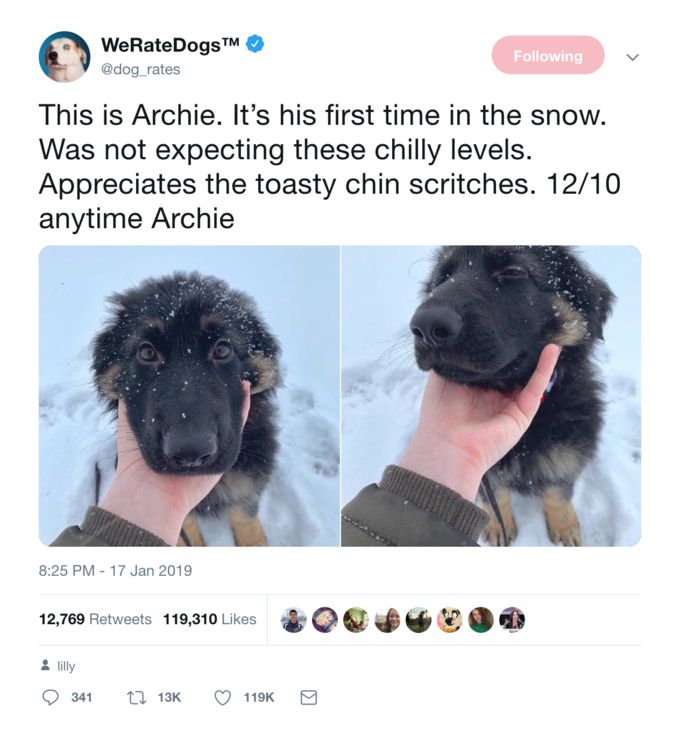Image resolution: width=680 pixels, height=734 pixels.
Task: Click the retweet arrows icon
Action: (136, 697)
